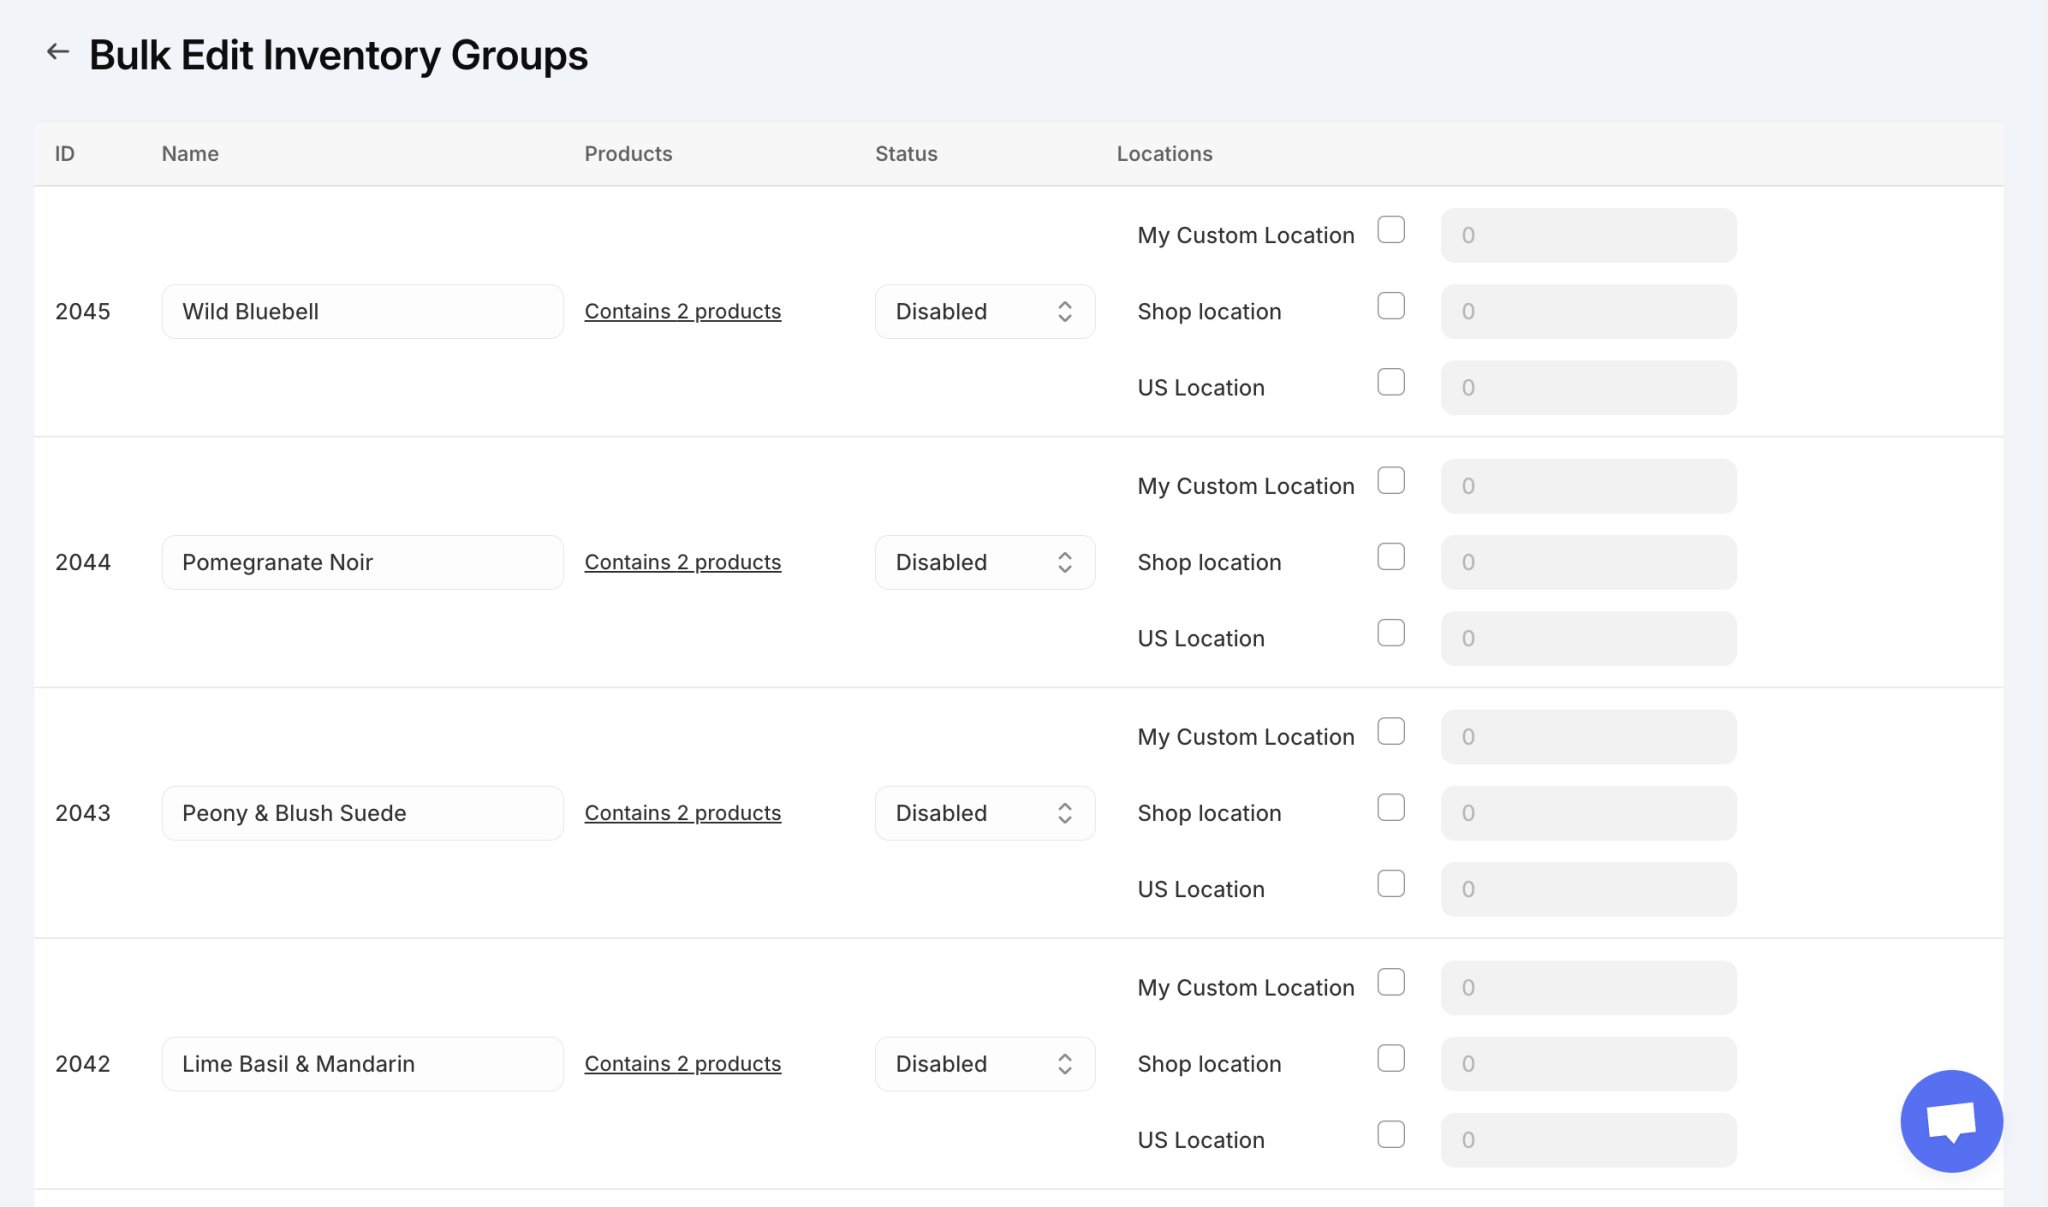Click ID cell 2044
Image resolution: width=2048 pixels, height=1207 pixels.
click(83, 563)
